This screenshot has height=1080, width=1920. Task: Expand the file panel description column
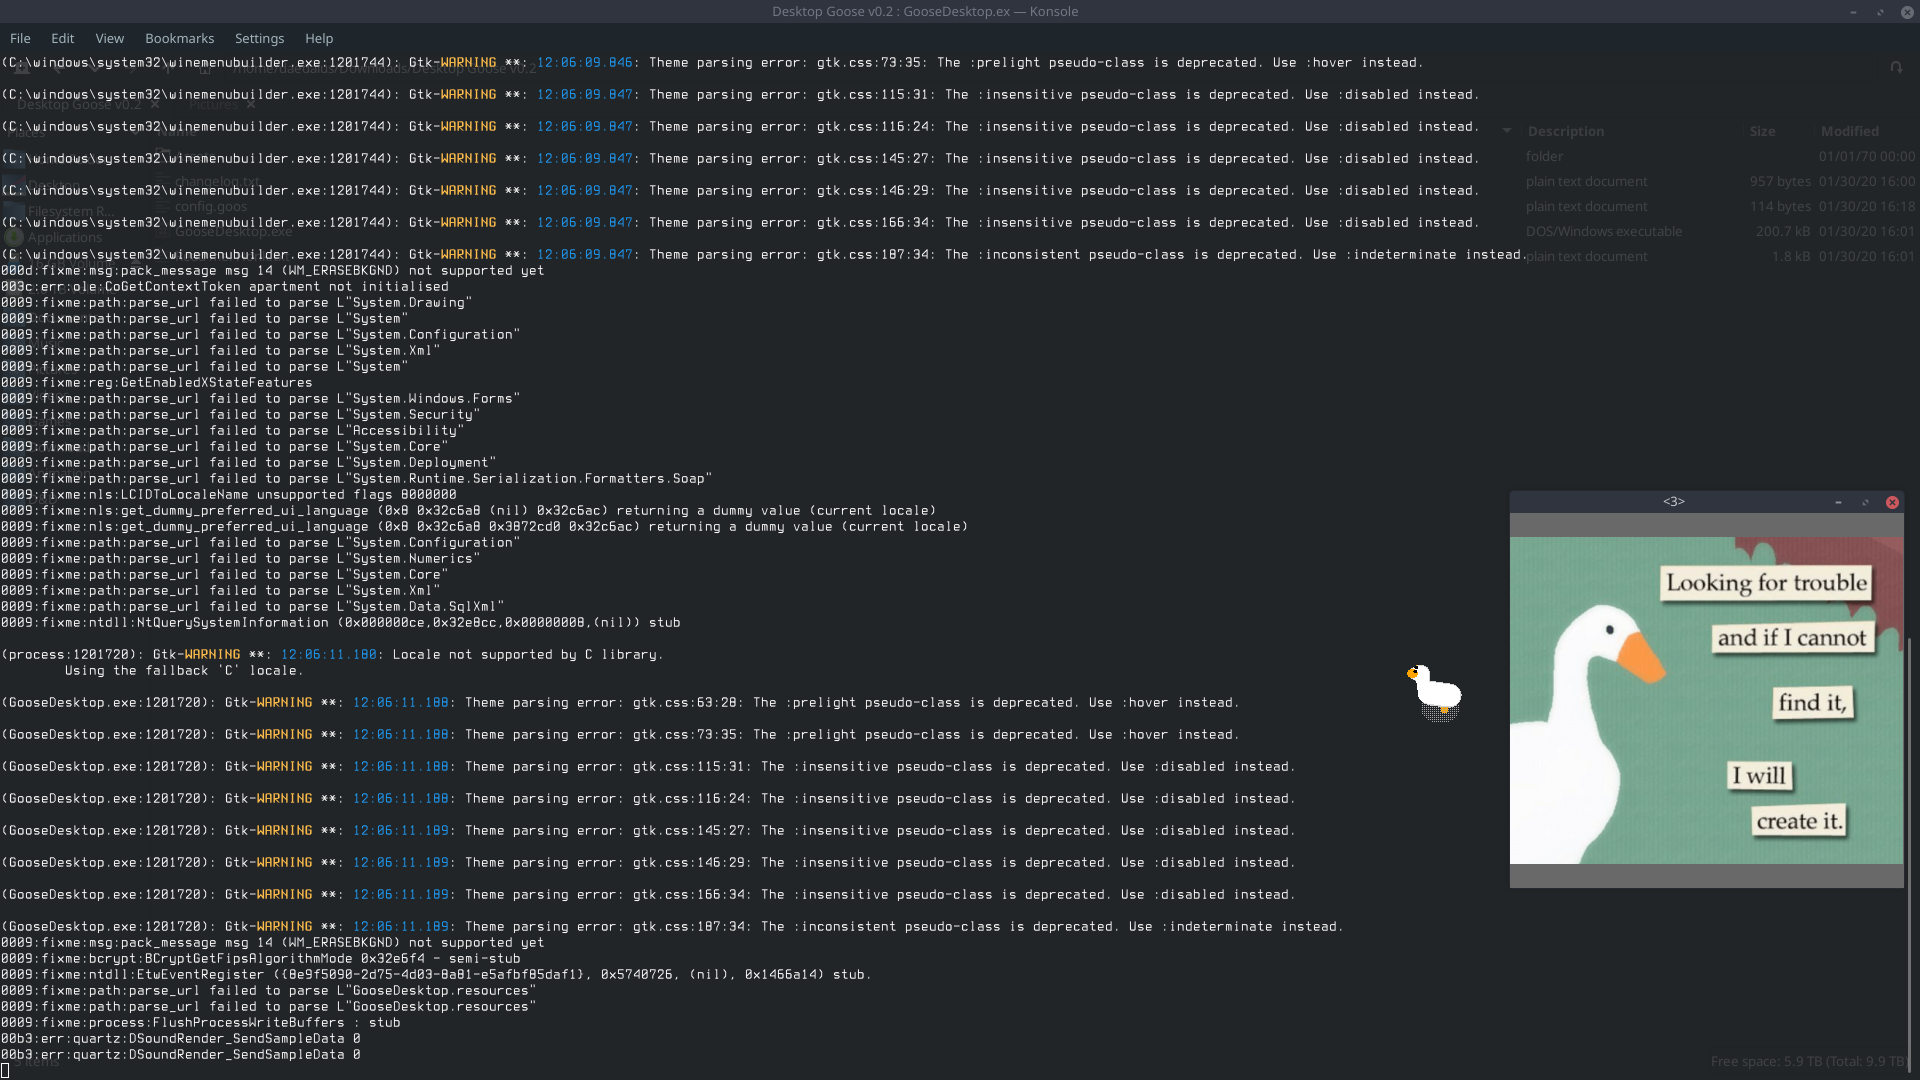[x=1743, y=131]
